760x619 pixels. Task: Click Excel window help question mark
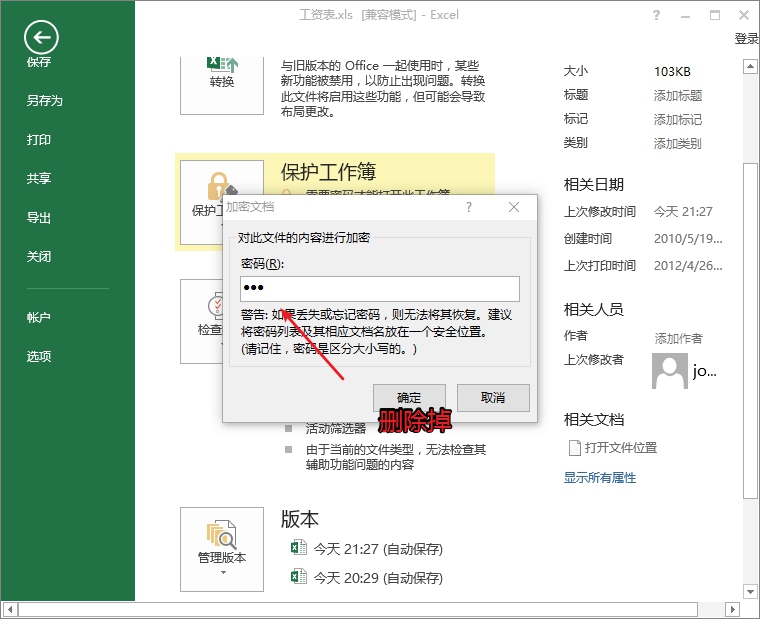pos(656,15)
